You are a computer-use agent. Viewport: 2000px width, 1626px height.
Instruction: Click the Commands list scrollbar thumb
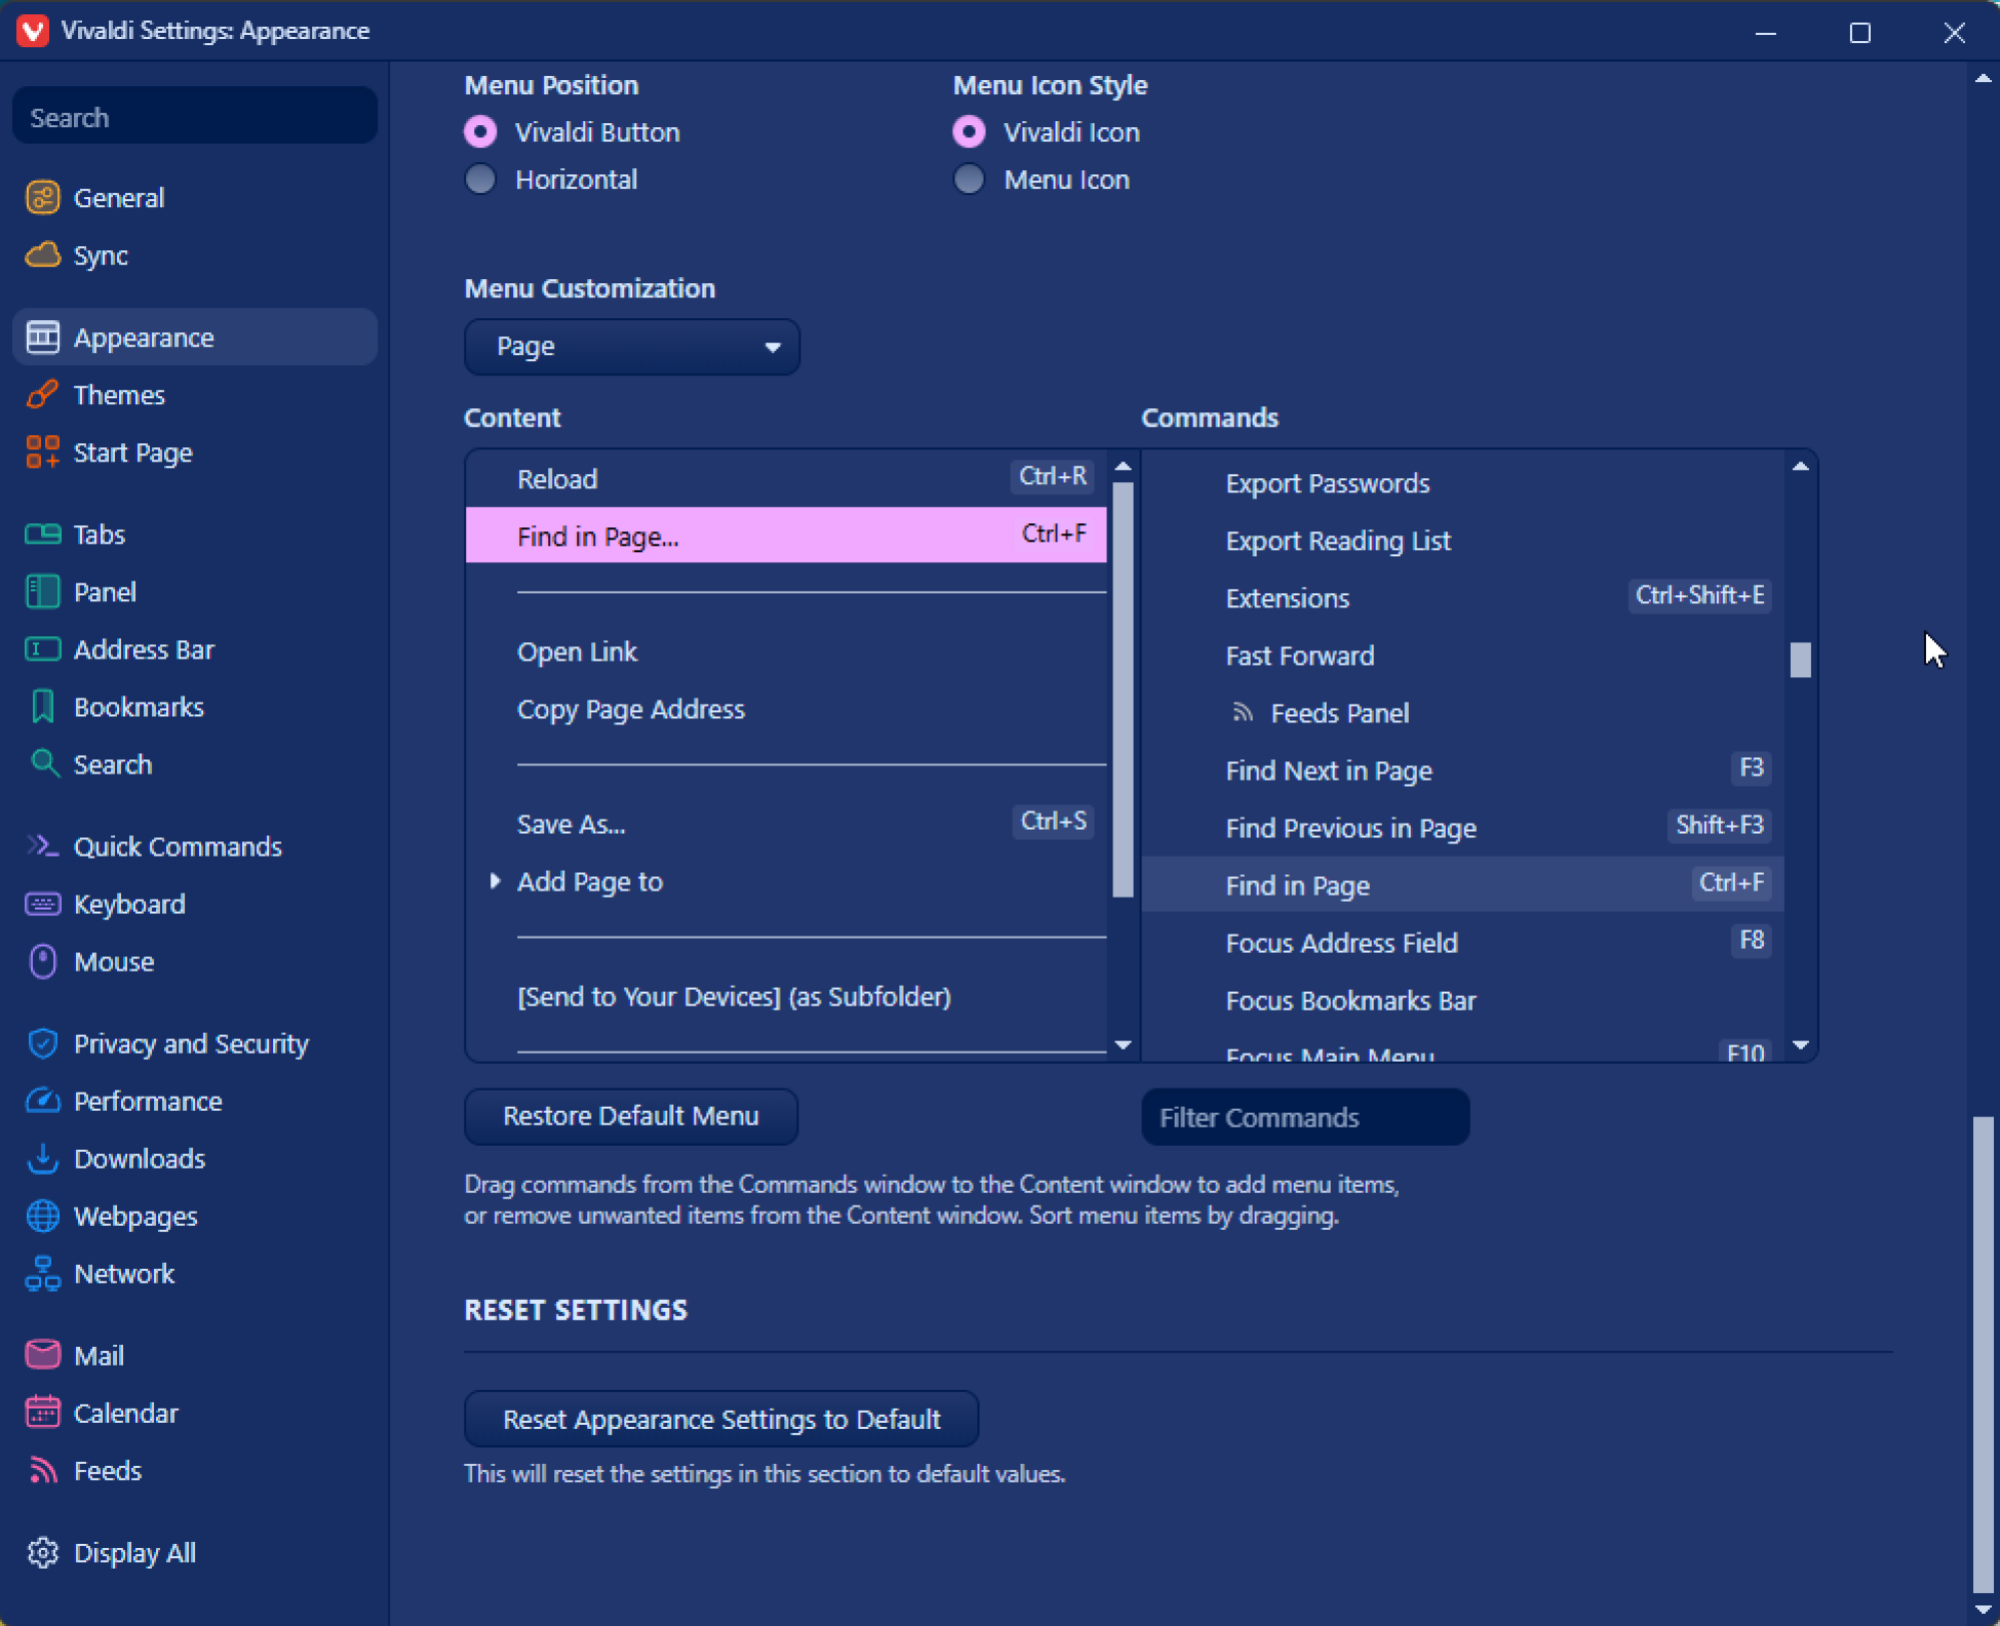click(x=1800, y=660)
